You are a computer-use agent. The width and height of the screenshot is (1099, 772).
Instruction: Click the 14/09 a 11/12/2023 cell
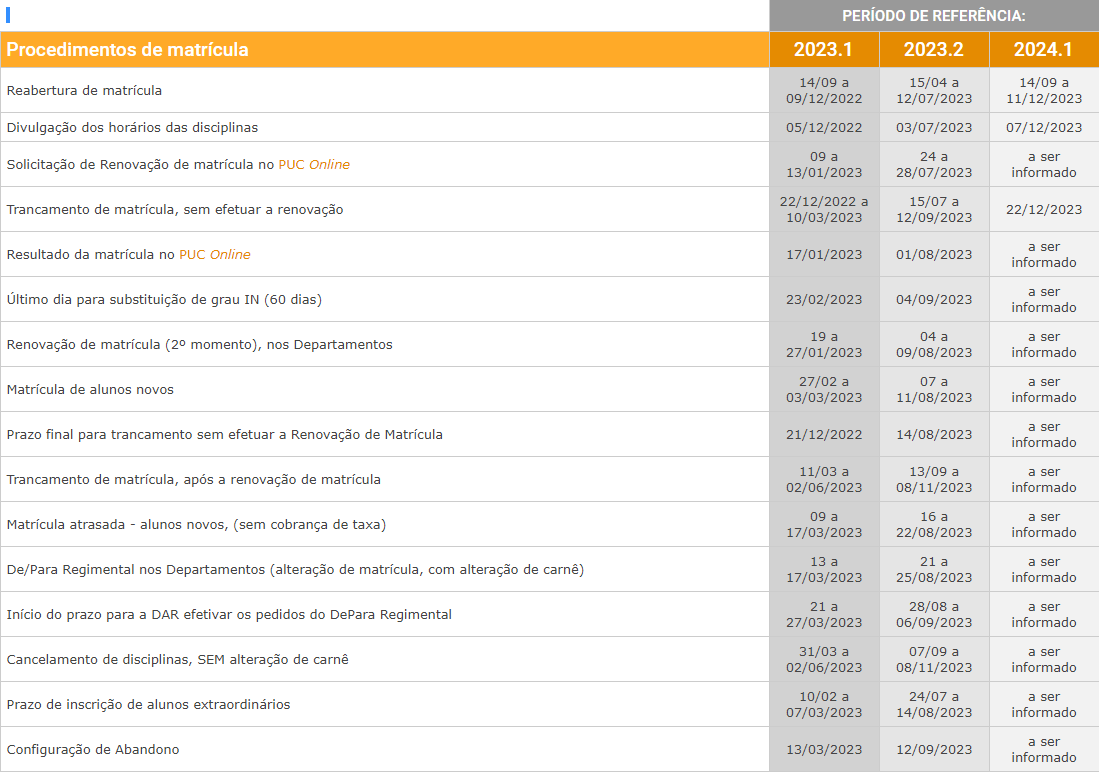pos(1044,90)
